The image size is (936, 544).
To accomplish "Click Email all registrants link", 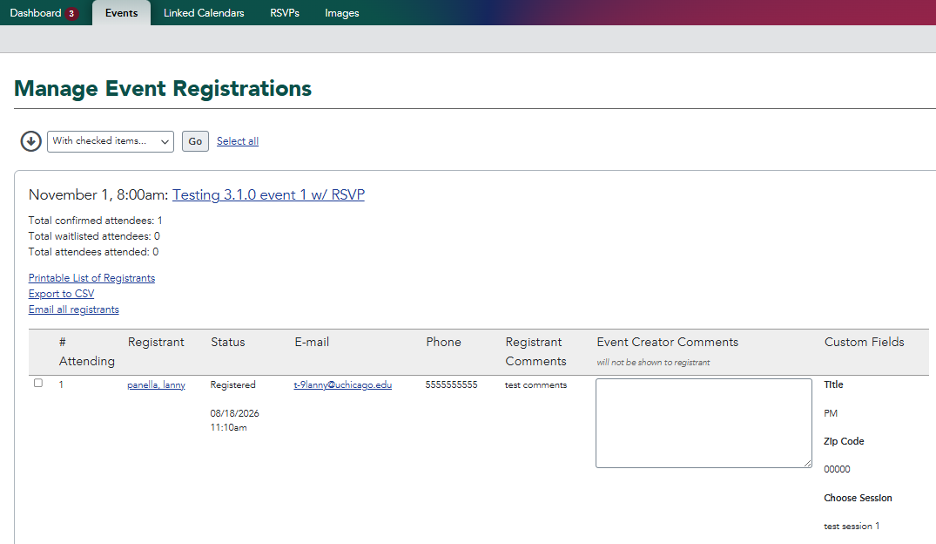I will [x=74, y=309].
